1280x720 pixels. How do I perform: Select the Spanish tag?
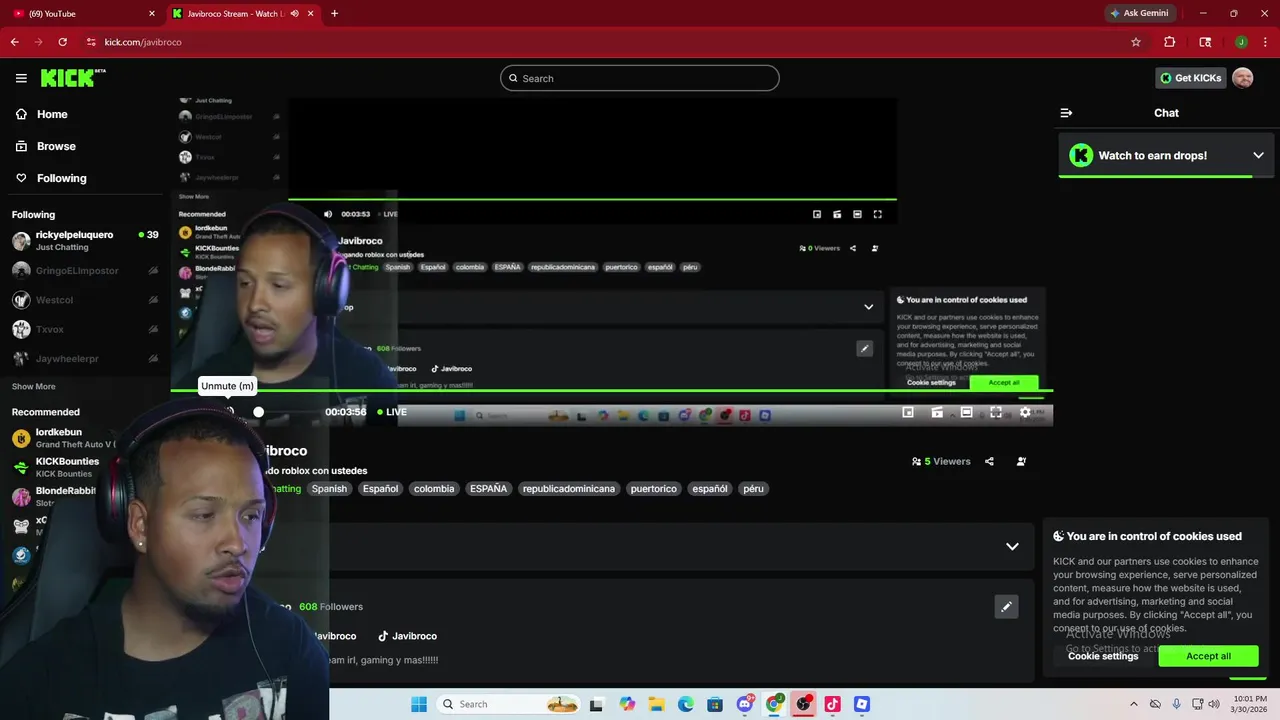tap(329, 489)
